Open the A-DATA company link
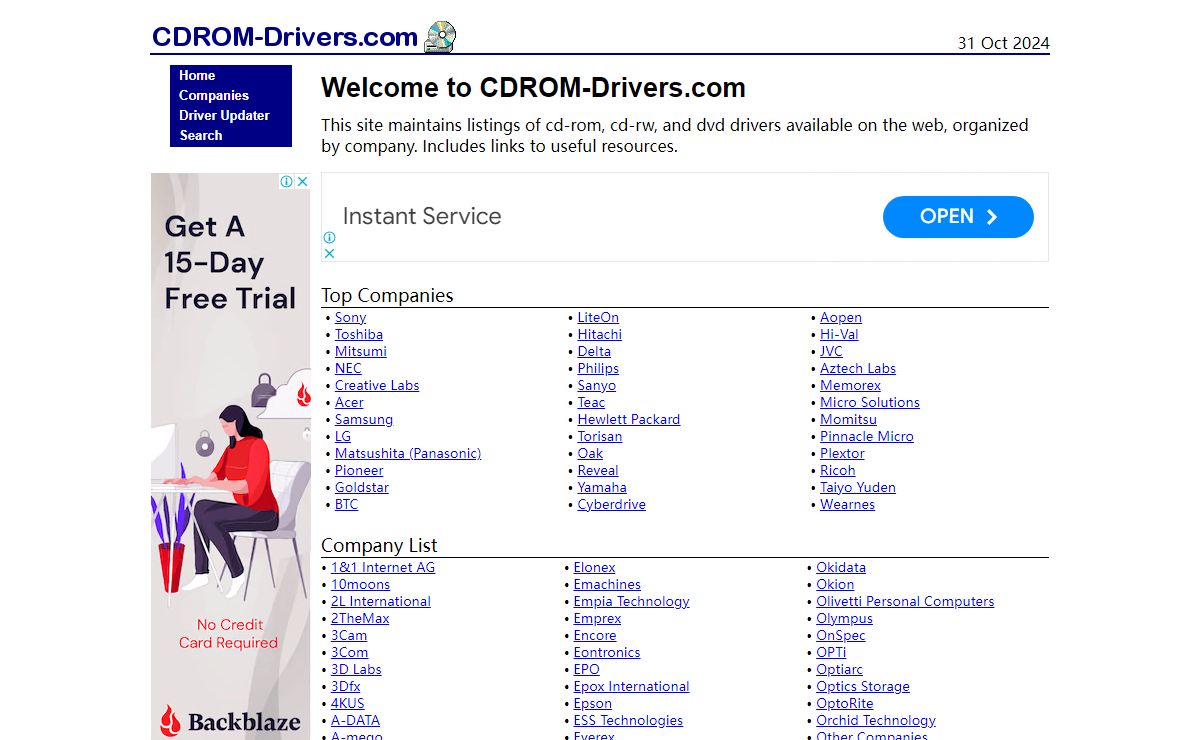Image resolution: width=1200 pixels, height=740 pixels. pos(355,720)
